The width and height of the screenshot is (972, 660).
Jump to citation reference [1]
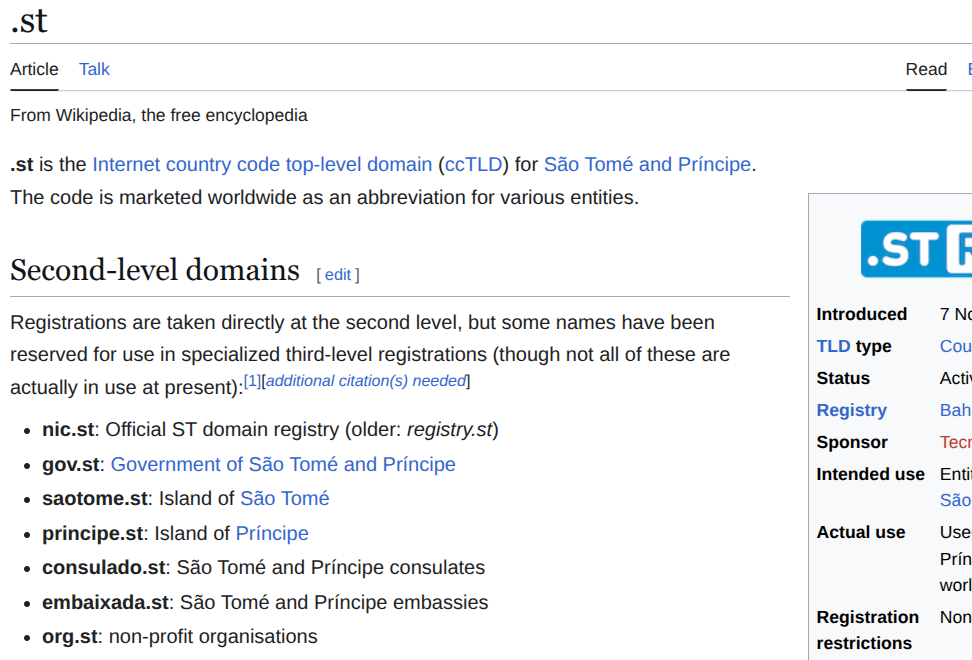coord(252,380)
